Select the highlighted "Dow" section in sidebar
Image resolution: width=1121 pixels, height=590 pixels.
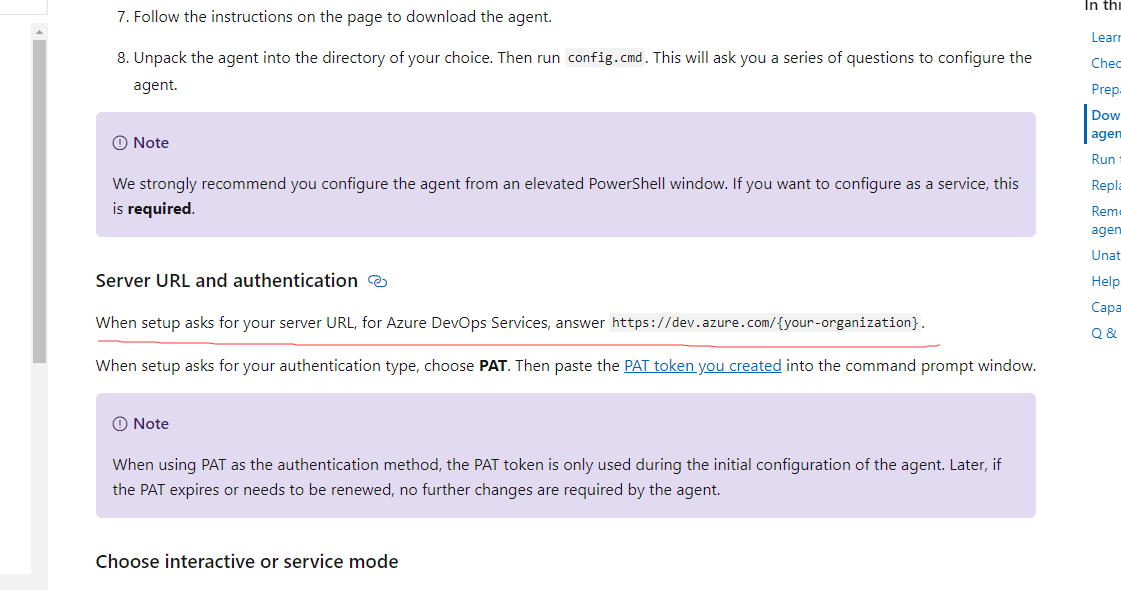coord(1106,124)
